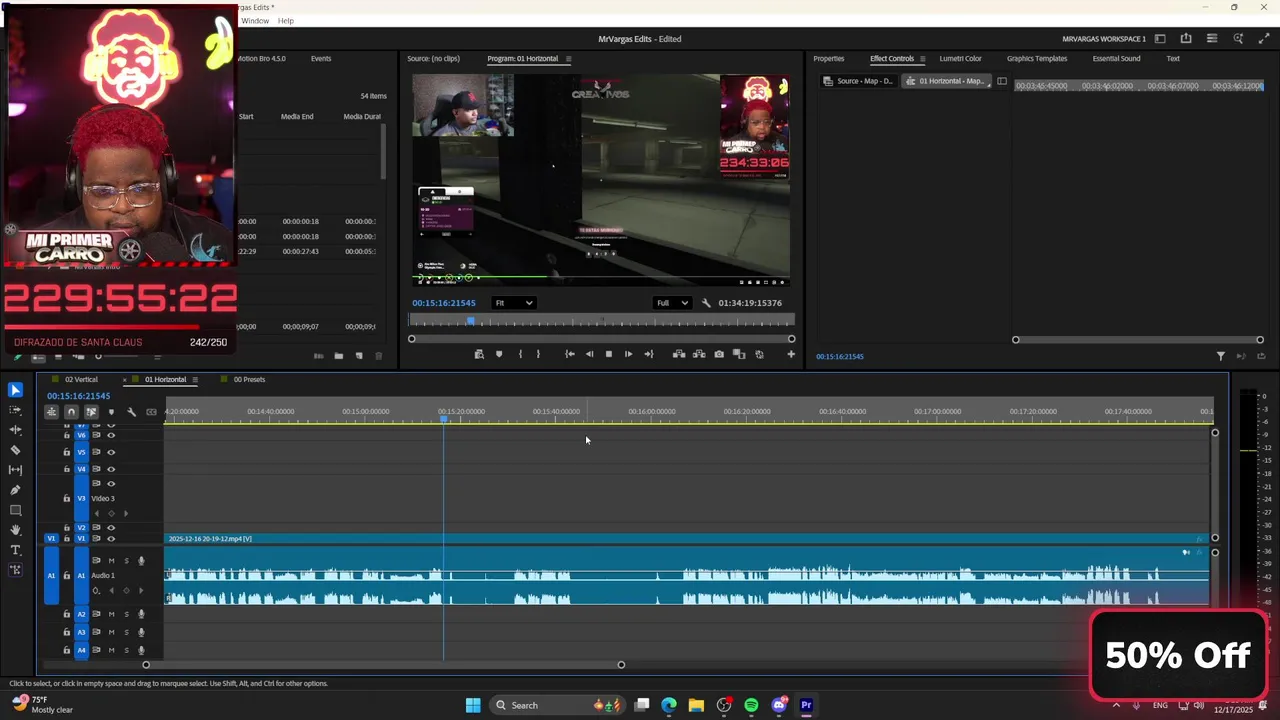This screenshot has width=1280, height=720.
Task: Open the Quick Export share icon
Action: click(x=1186, y=39)
